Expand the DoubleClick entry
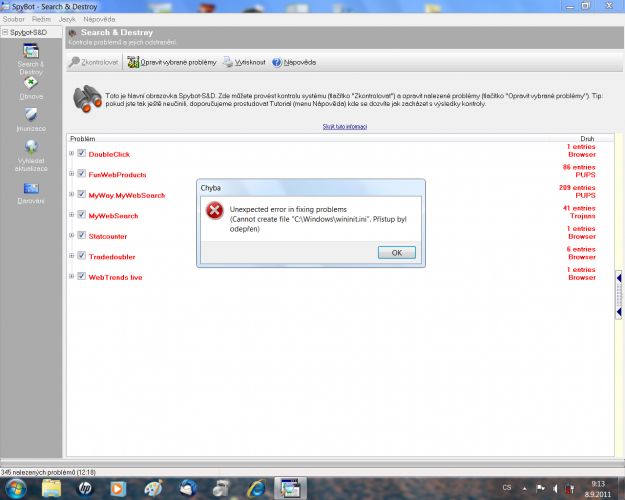Viewport: 625px width, 500px height. (71, 153)
